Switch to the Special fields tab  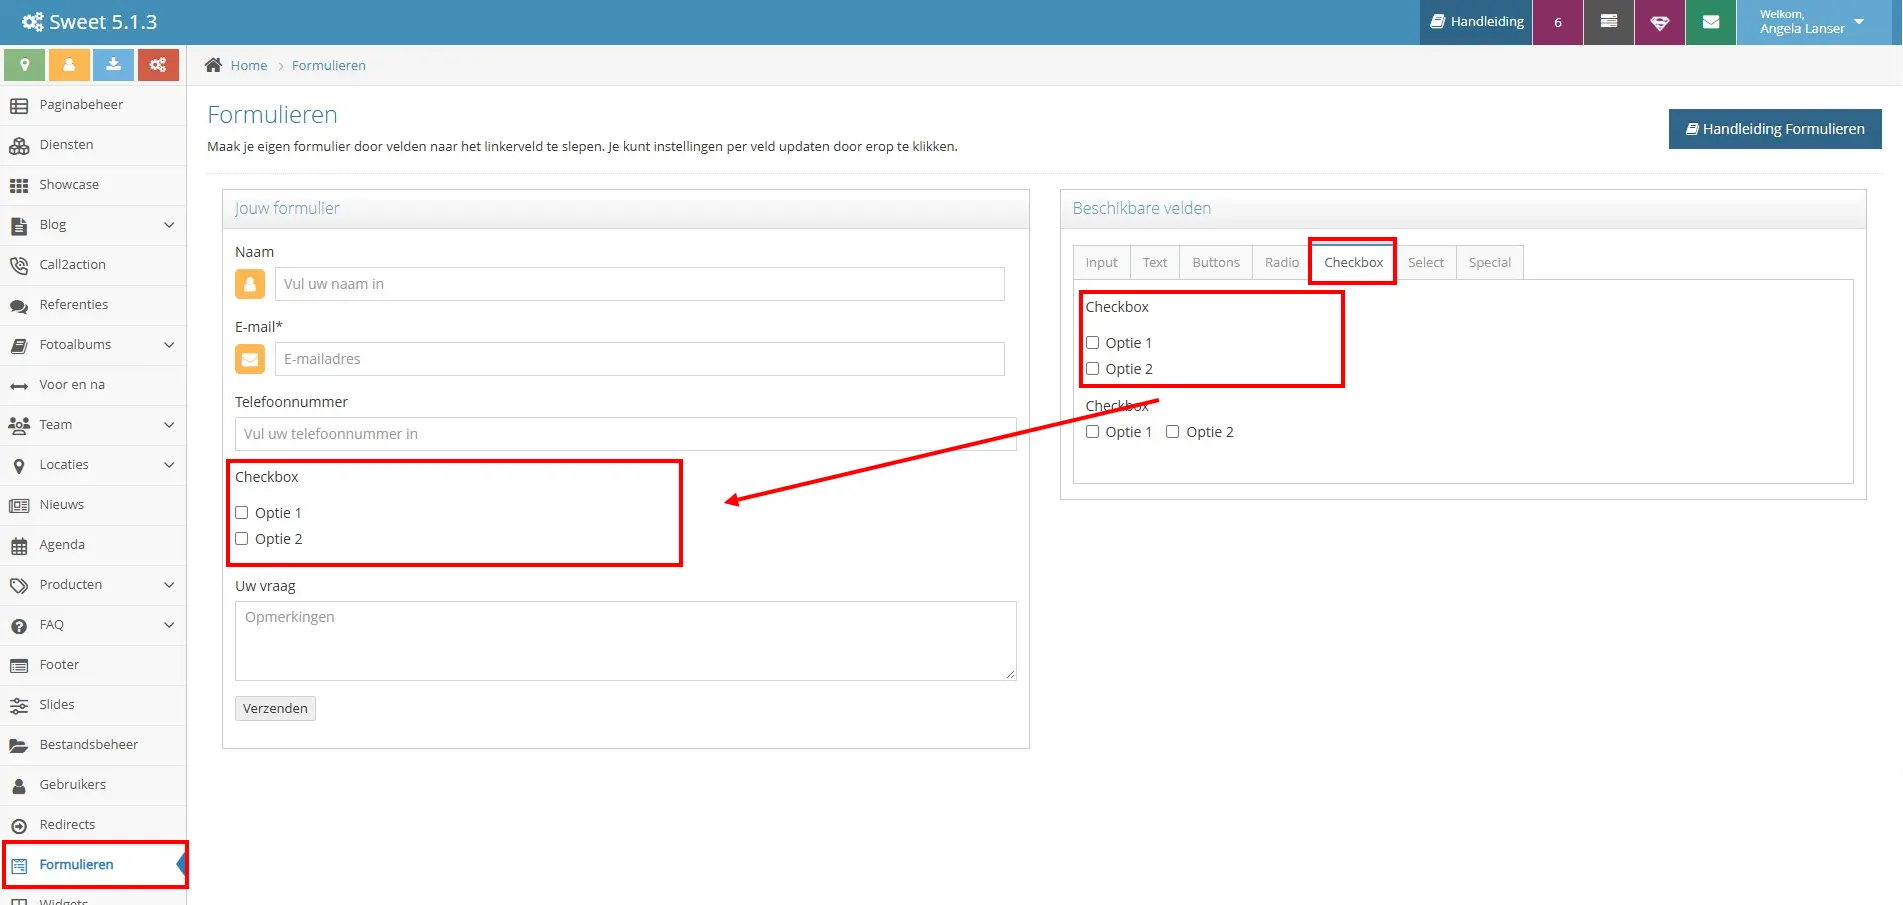point(1489,262)
